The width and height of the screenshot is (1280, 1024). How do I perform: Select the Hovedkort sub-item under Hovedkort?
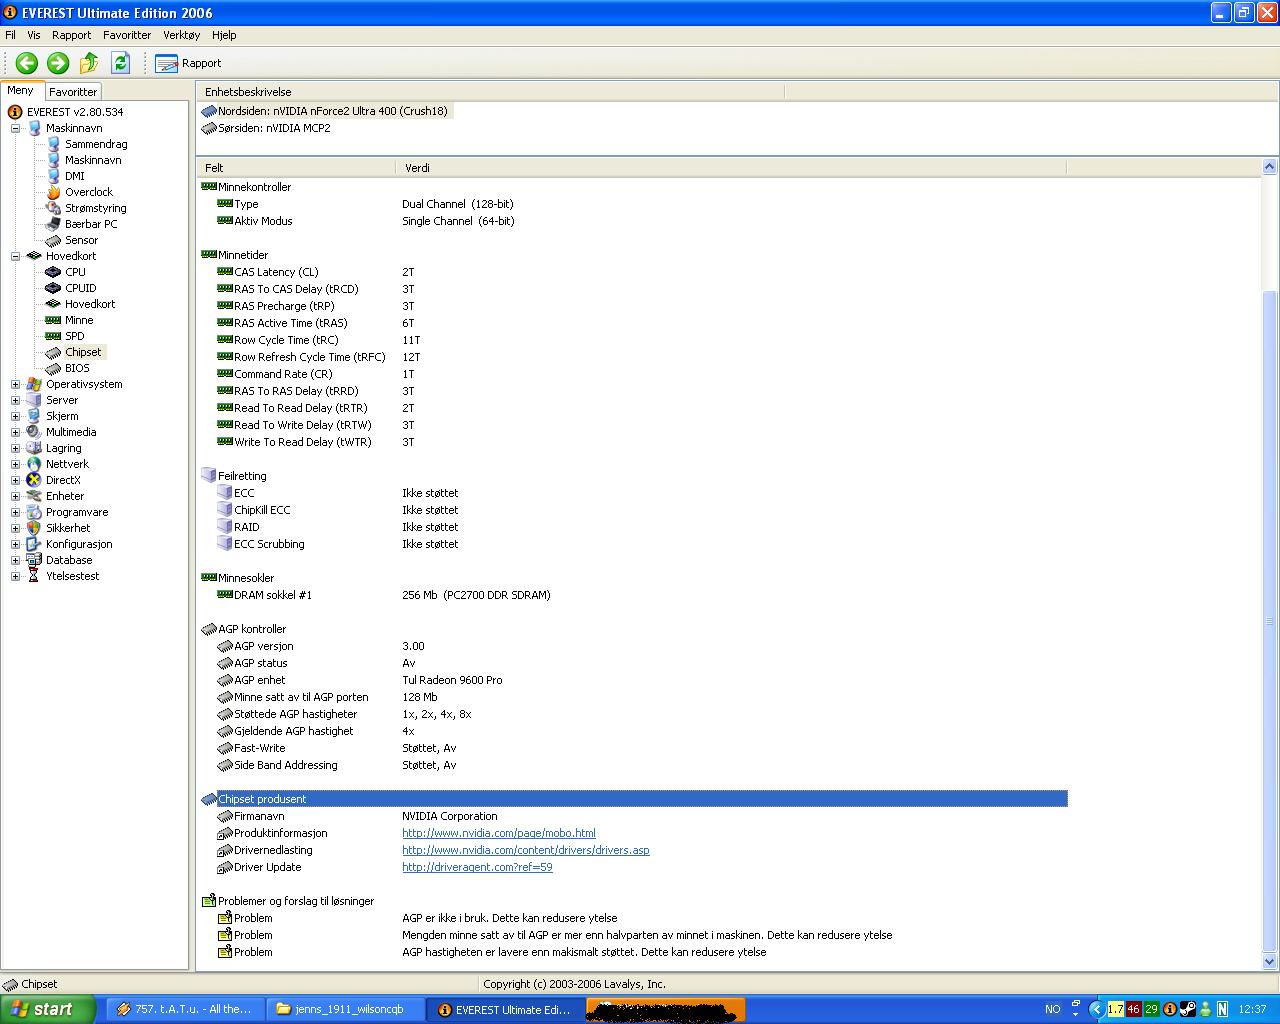90,304
